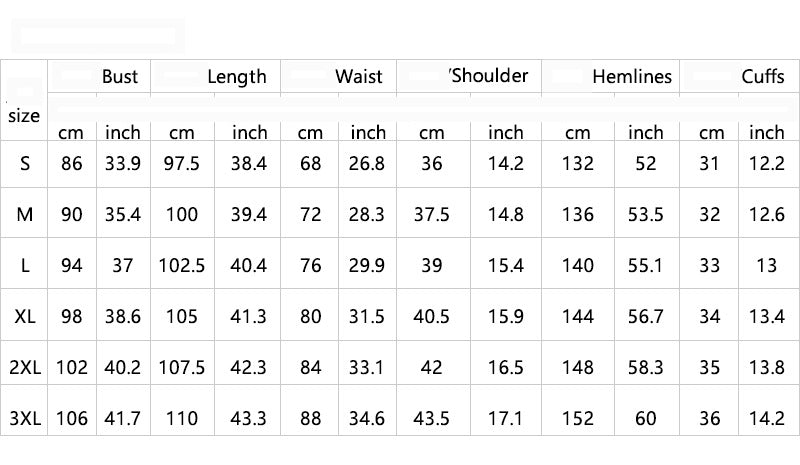800x465 pixels.
Task: Select the XL size row label
Action: [25, 317]
